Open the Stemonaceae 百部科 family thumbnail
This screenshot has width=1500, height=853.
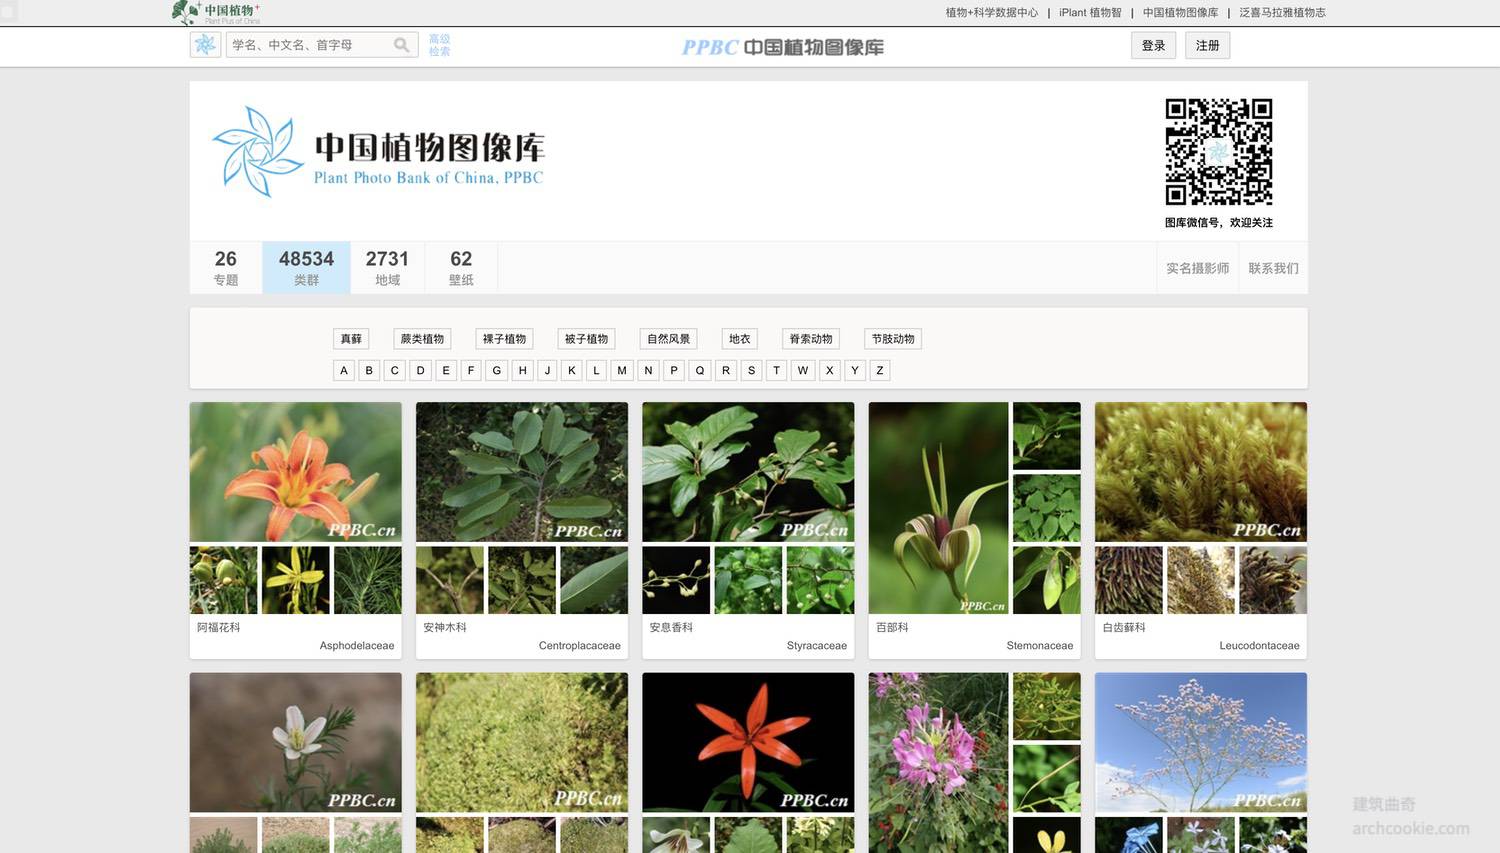point(938,508)
